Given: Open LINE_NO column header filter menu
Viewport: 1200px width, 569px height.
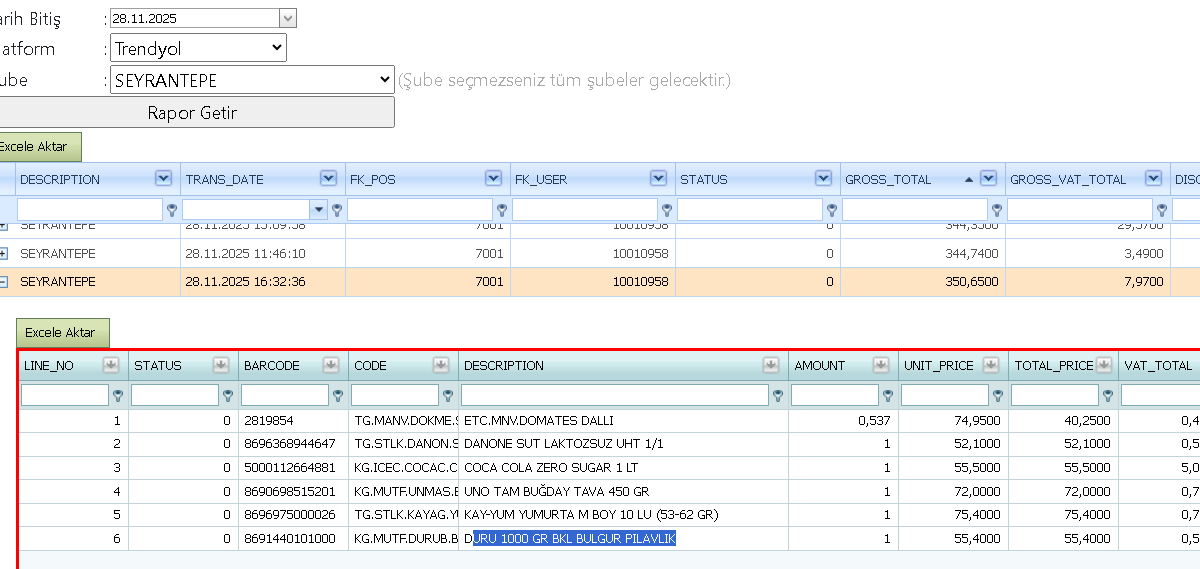Looking at the screenshot, I should point(111,365).
